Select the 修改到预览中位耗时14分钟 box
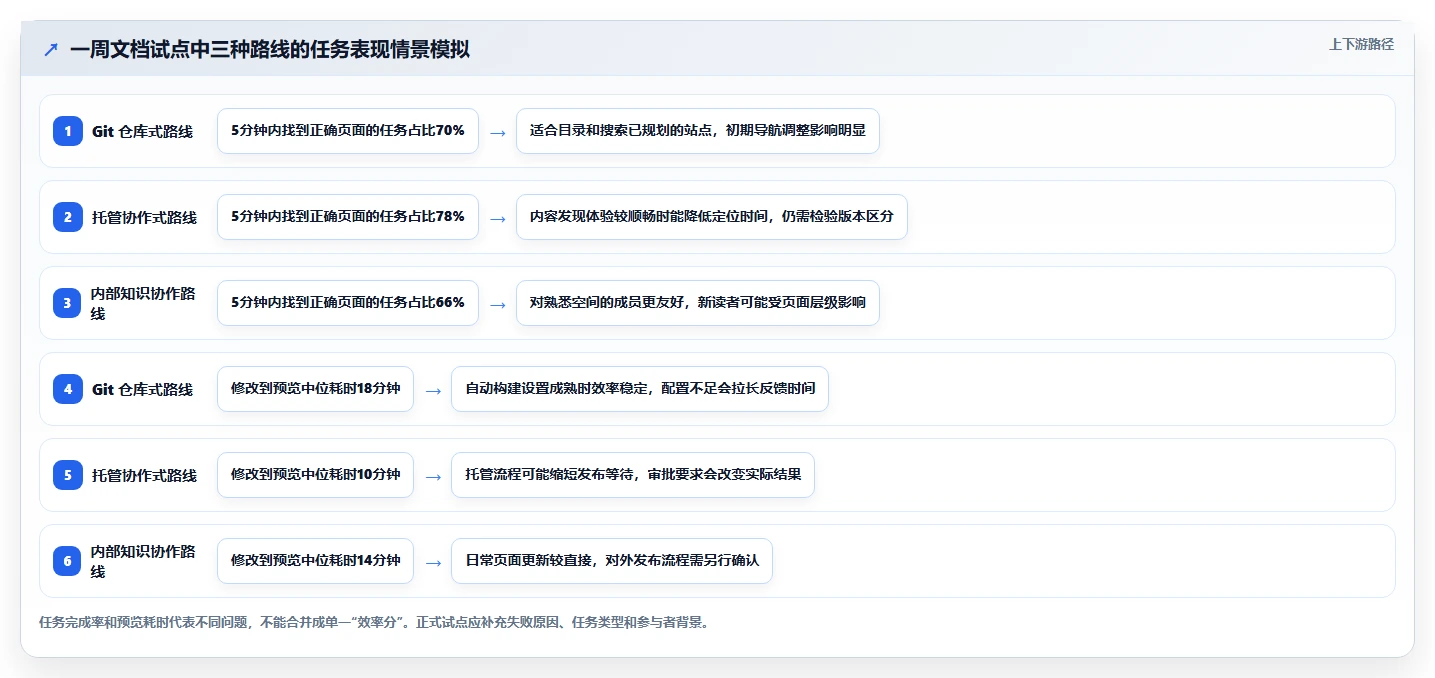 click(x=315, y=561)
